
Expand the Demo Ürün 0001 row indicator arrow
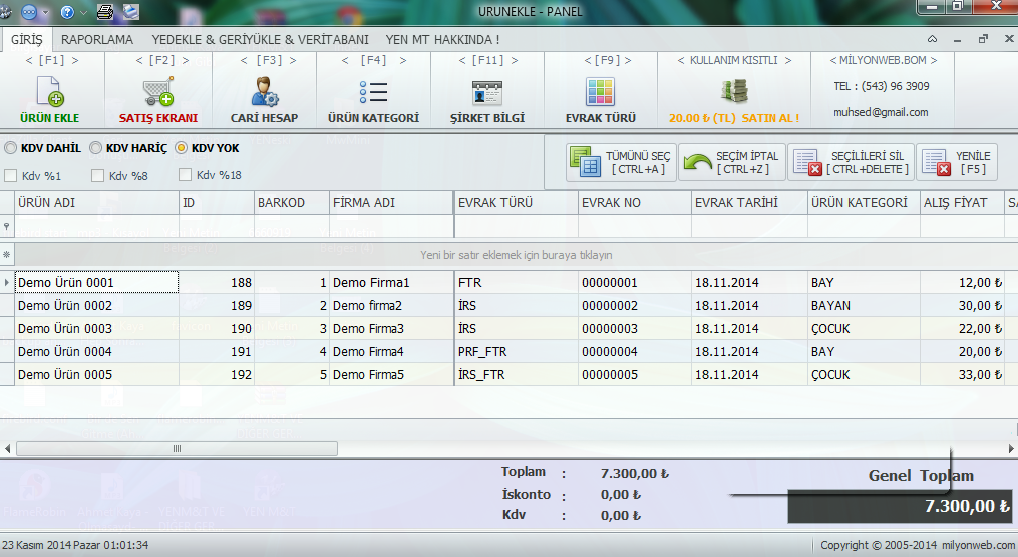coord(8,283)
